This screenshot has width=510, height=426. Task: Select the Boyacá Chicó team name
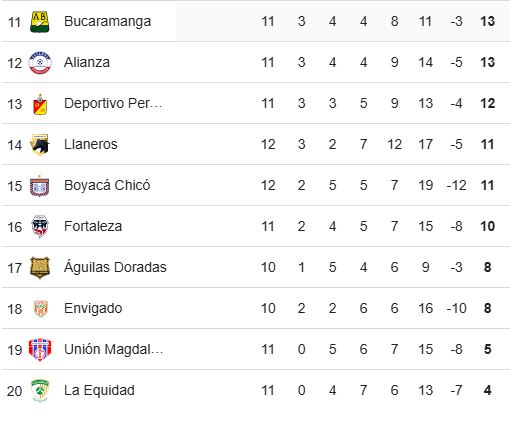[107, 185]
